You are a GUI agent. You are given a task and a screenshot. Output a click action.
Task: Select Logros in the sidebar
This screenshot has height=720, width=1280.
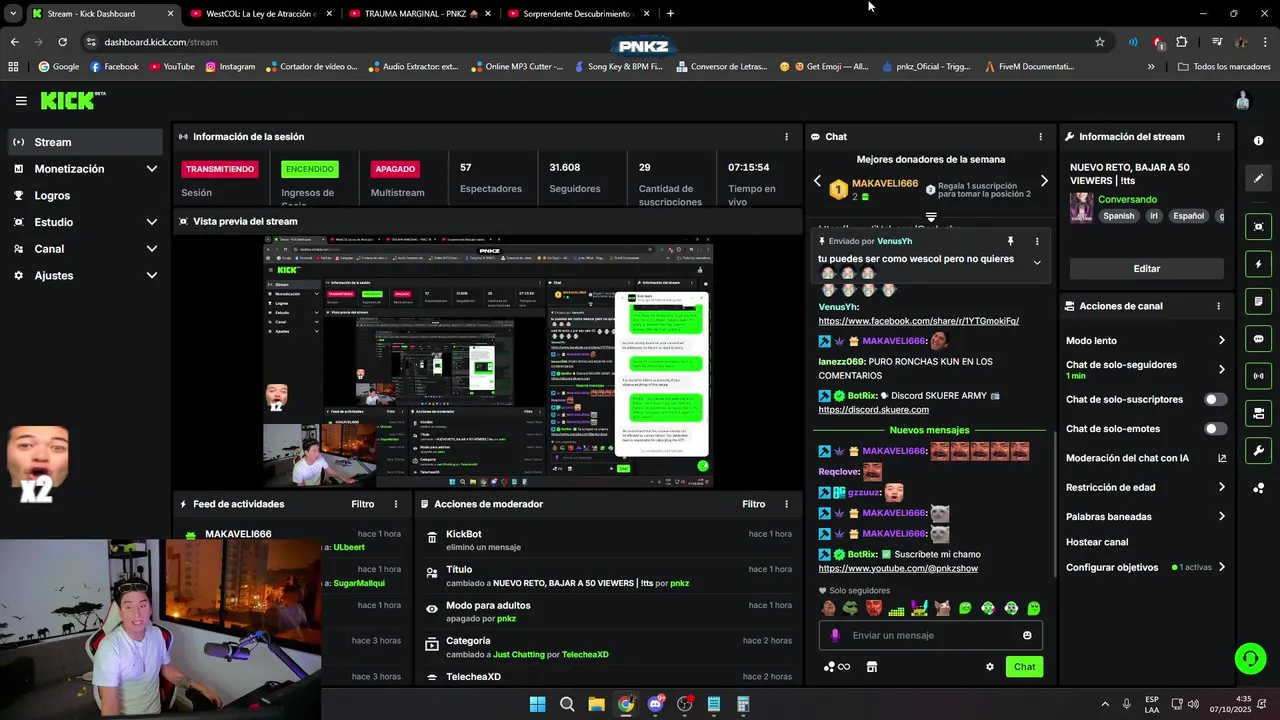point(84,196)
